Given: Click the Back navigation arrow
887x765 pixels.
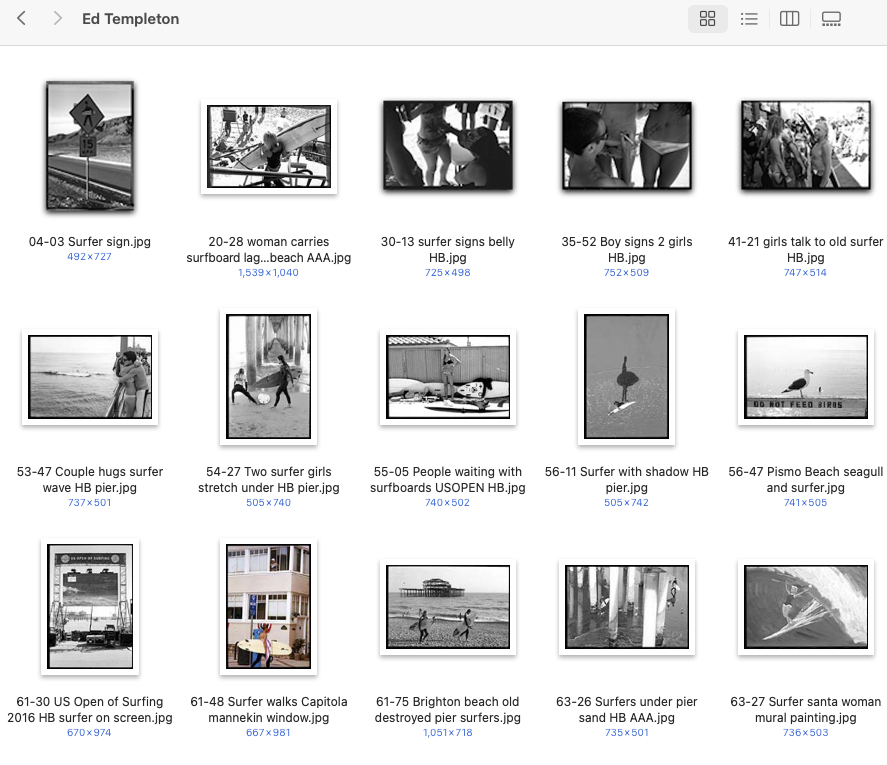Looking at the screenshot, I should point(22,19).
